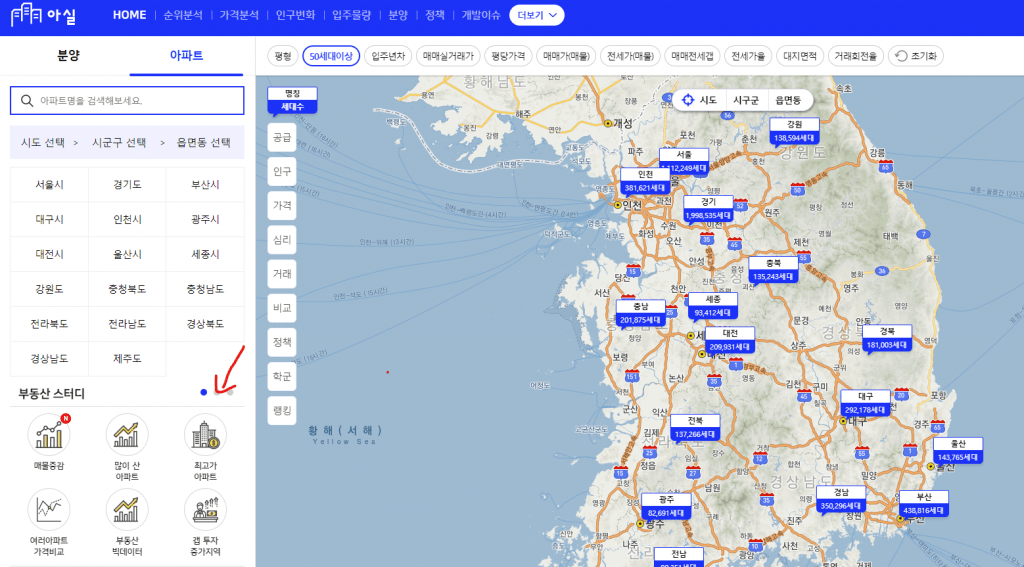Image resolution: width=1024 pixels, height=567 pixels.
Task: Open the 매물증감 study icon
Action: (49, 435)
